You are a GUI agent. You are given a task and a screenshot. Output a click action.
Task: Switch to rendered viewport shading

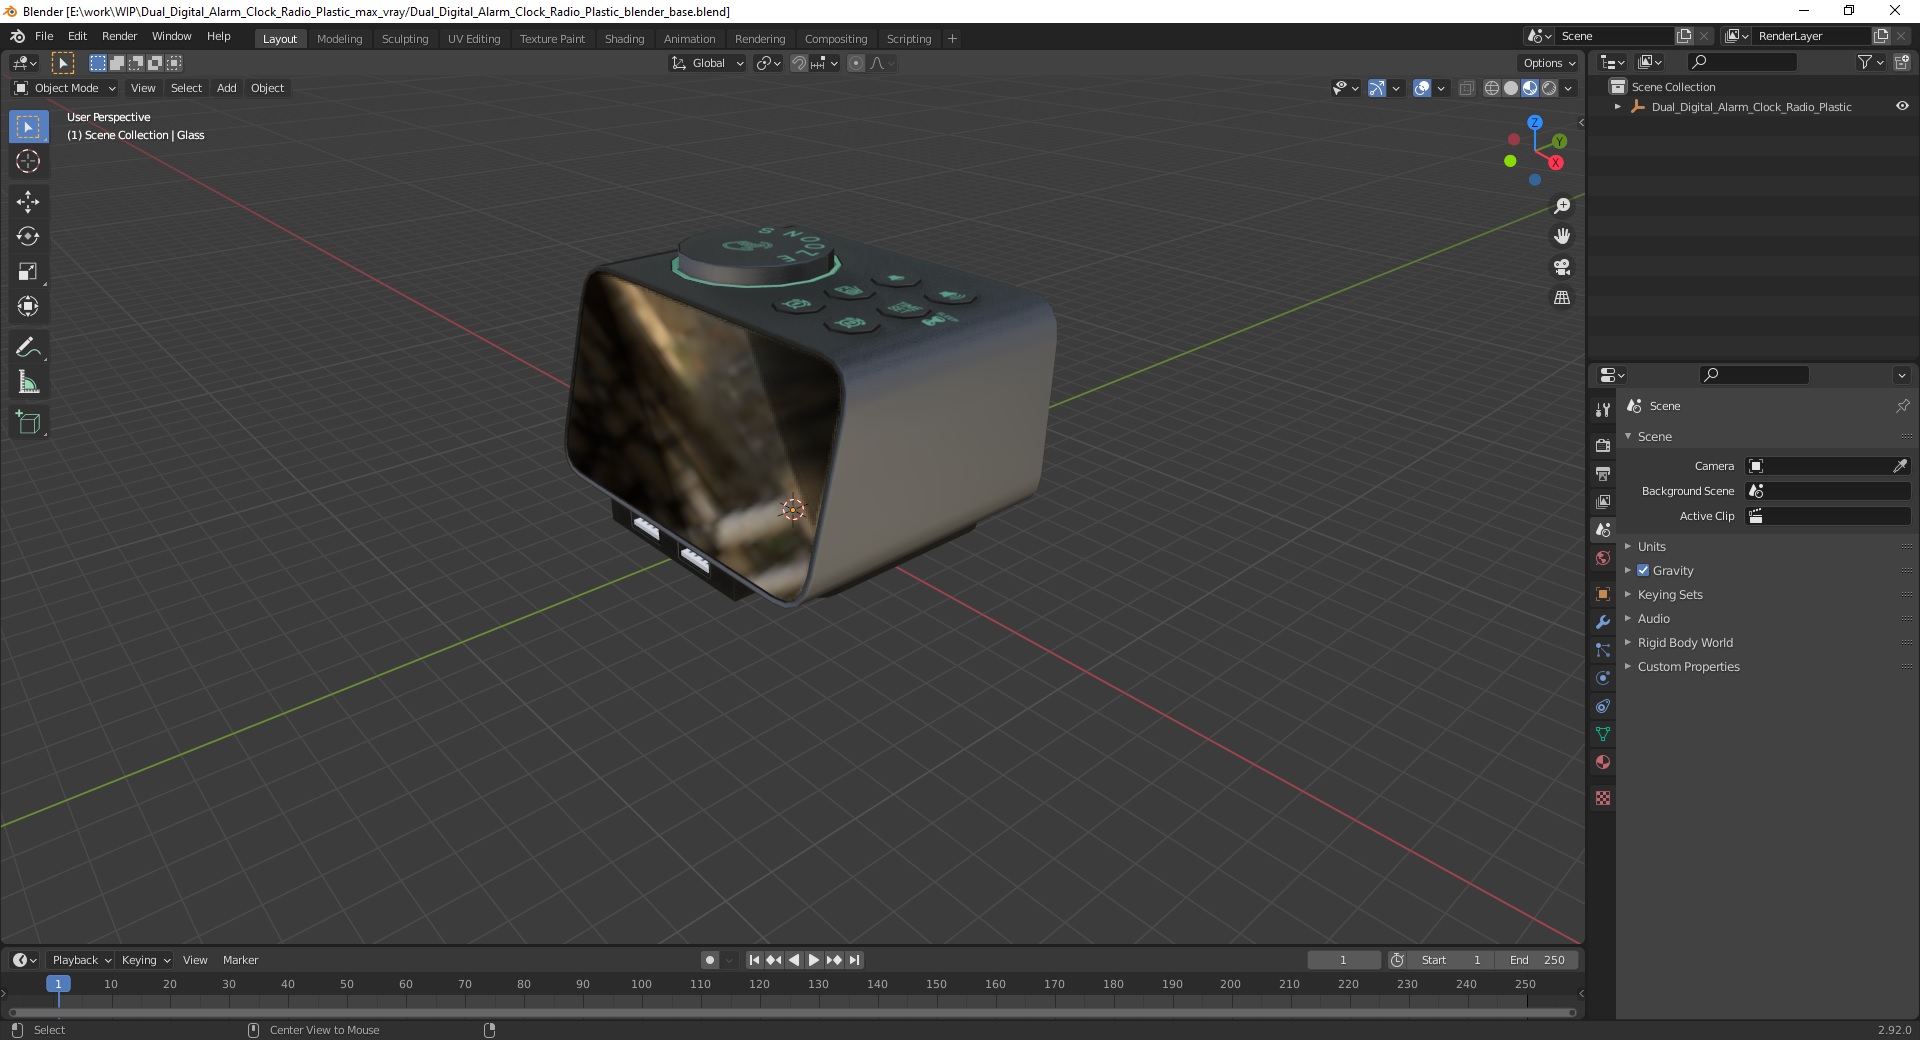[x=1549, y=88]
